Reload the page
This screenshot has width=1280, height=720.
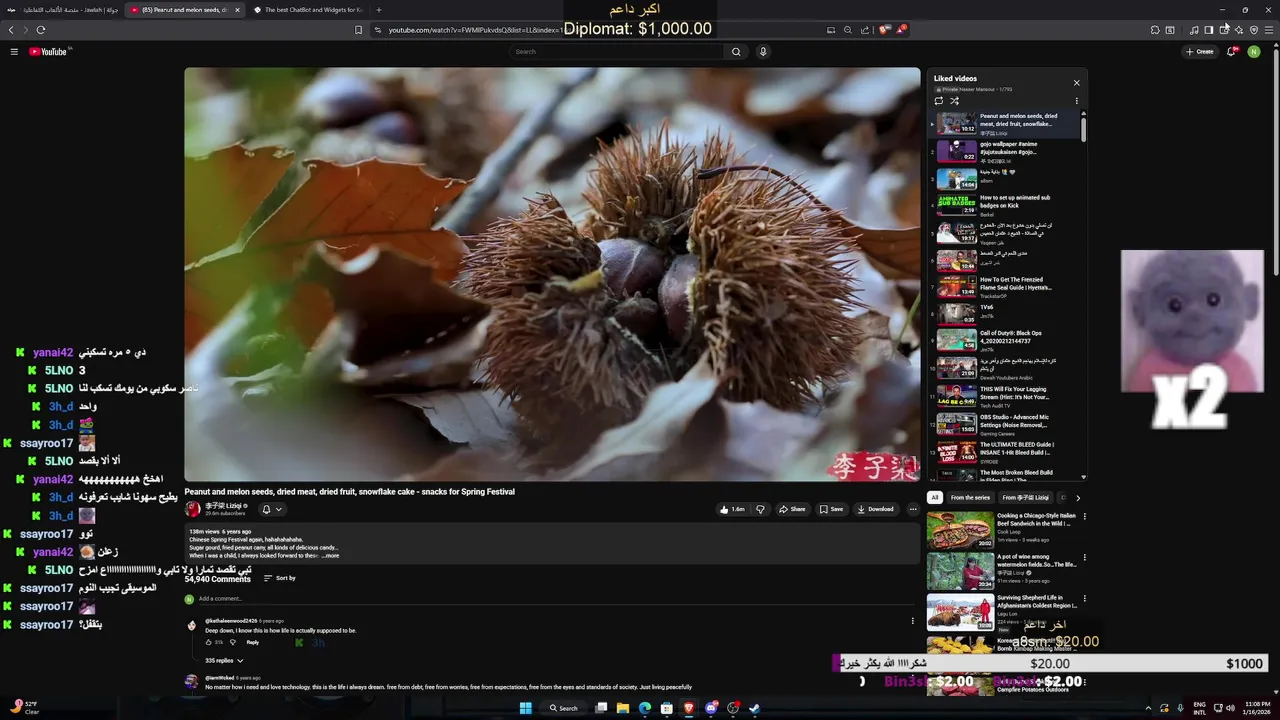40,30
